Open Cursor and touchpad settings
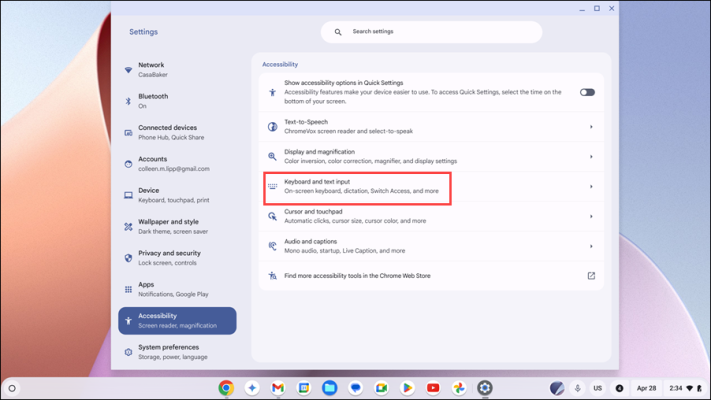Image resolution: width=711 pixels, height=400 pixels. (x=431, y=216)
